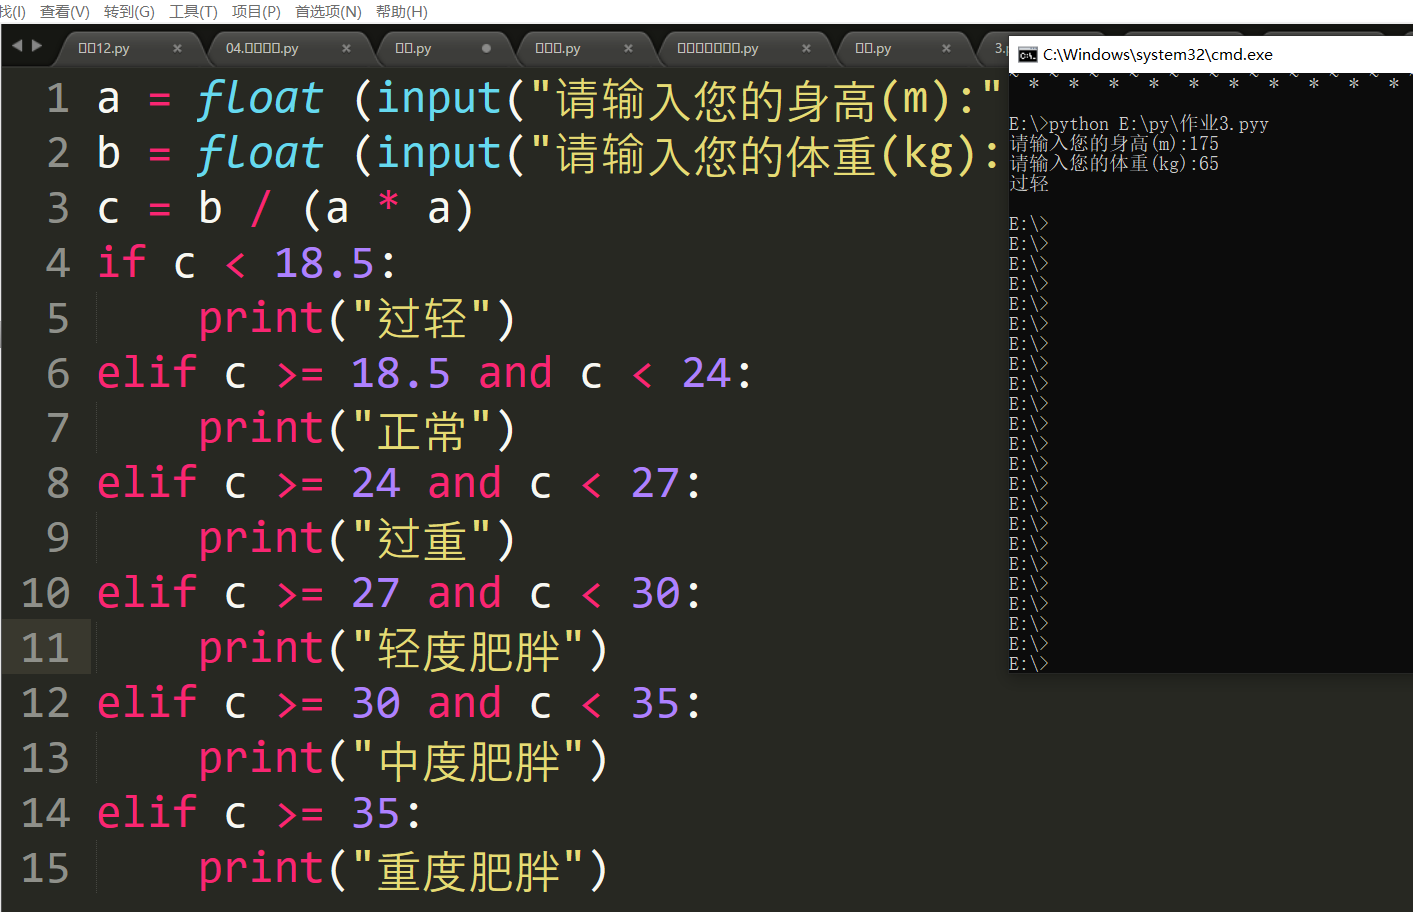Viewport: 1413px width, 912px height.
Task: Click the 'print' call on line 15
Action: 261,869
